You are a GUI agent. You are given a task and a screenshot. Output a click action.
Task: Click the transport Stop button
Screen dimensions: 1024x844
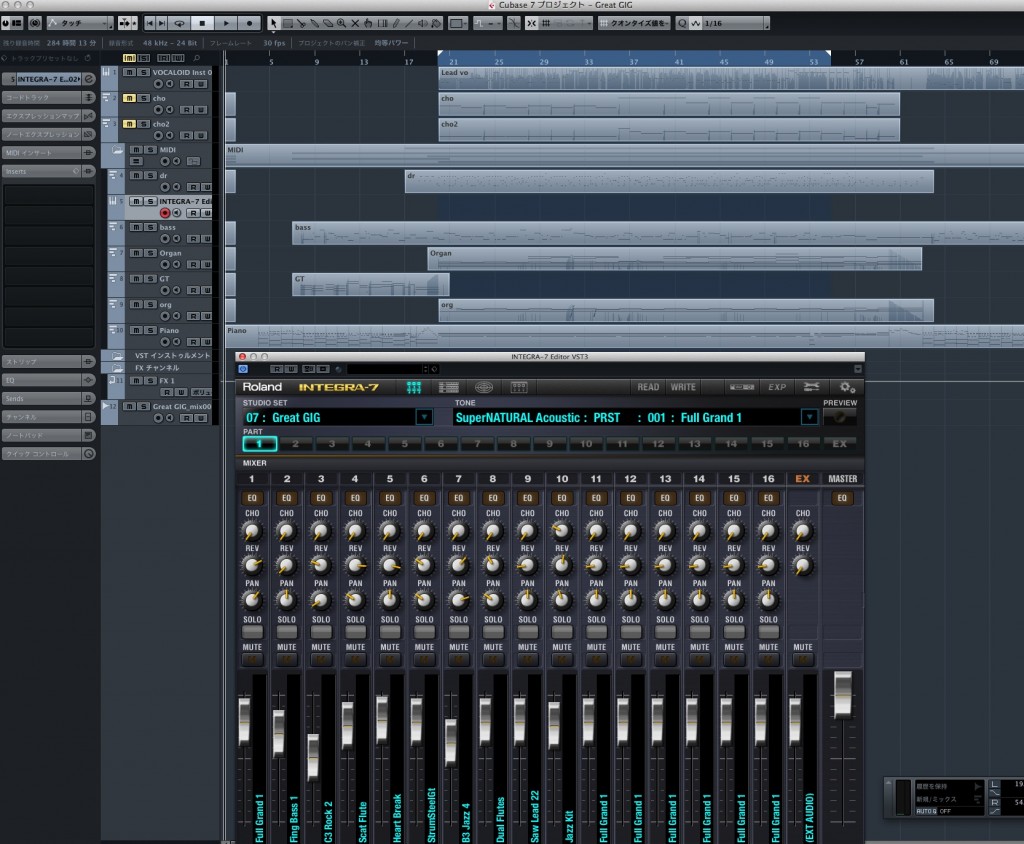(202, 23)
